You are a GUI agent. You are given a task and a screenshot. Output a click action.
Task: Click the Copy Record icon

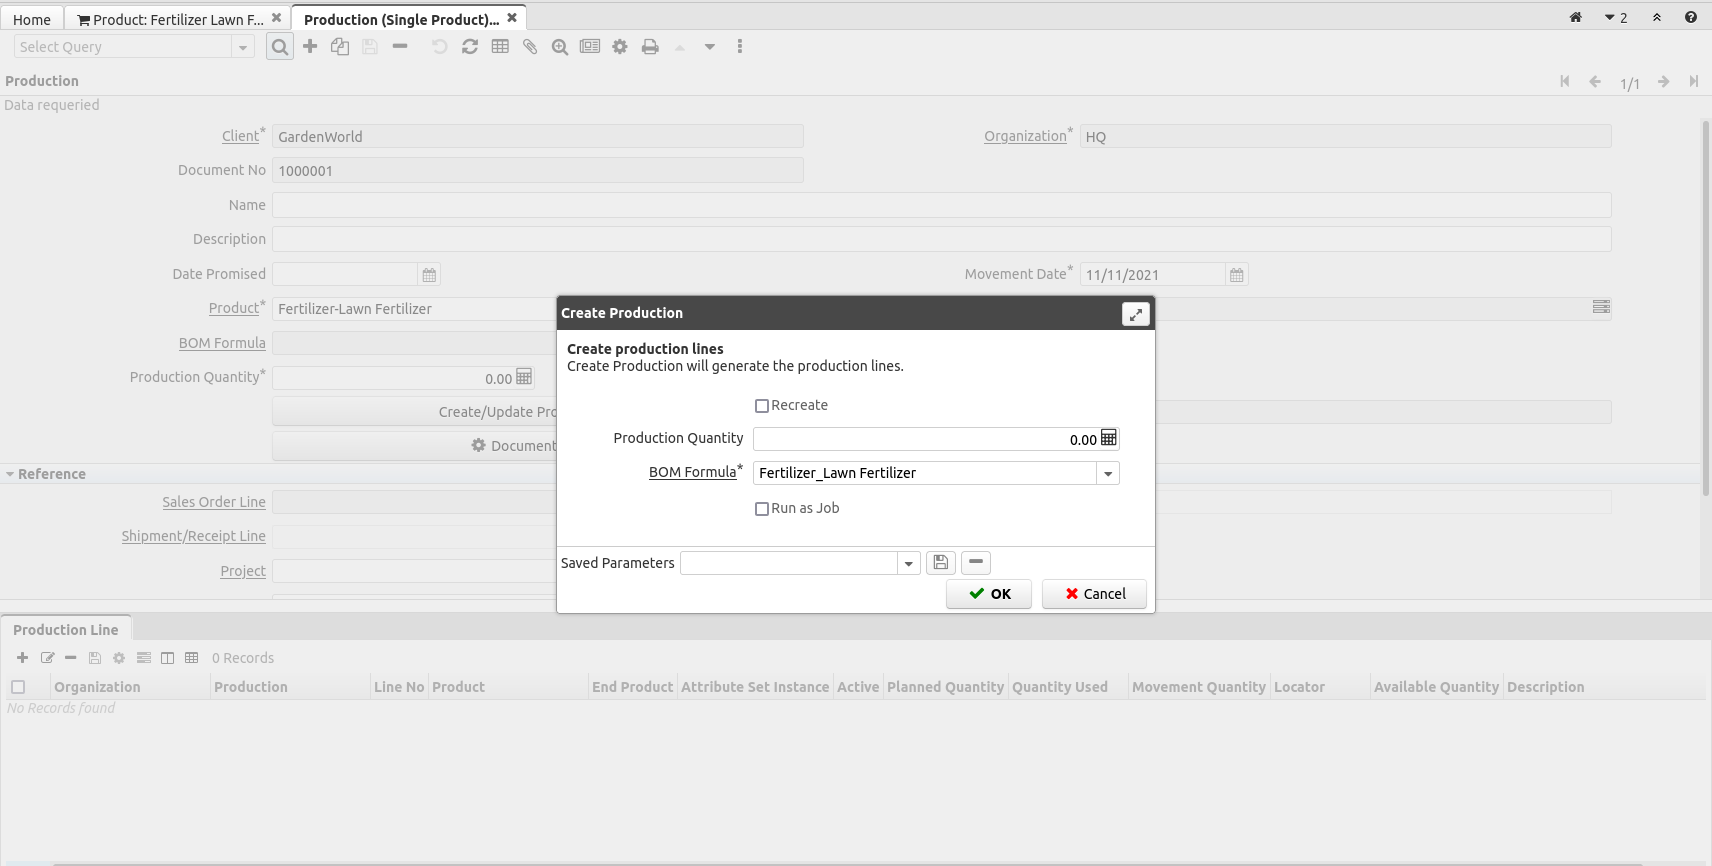click(x=340, y=46)
